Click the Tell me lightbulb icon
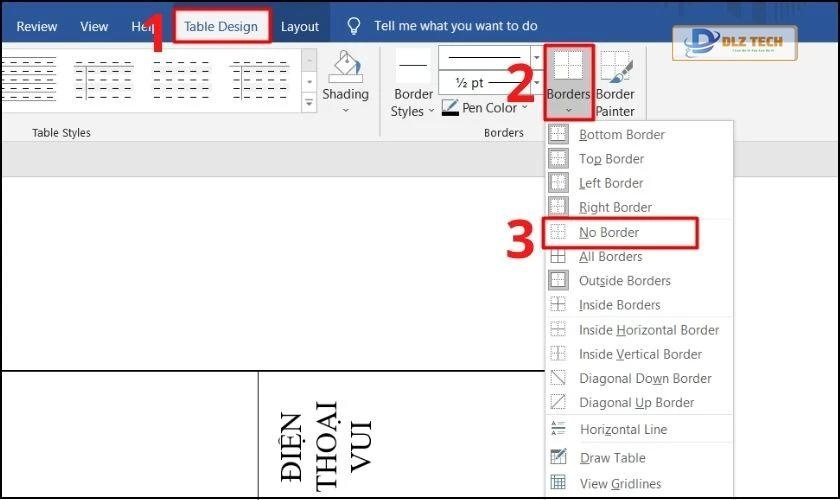This screenshot has height=500, width=840. click(x=352, y=26)
